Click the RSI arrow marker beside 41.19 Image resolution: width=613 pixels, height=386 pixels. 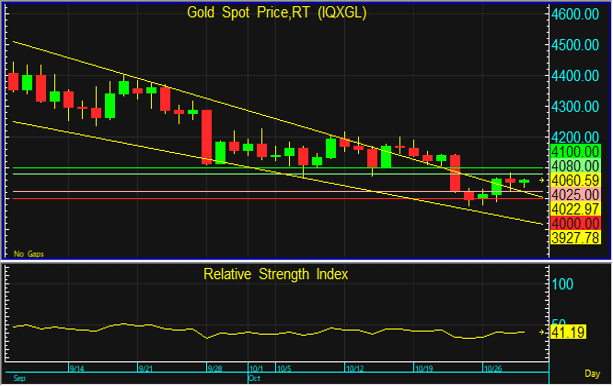(x=541, y=332)
